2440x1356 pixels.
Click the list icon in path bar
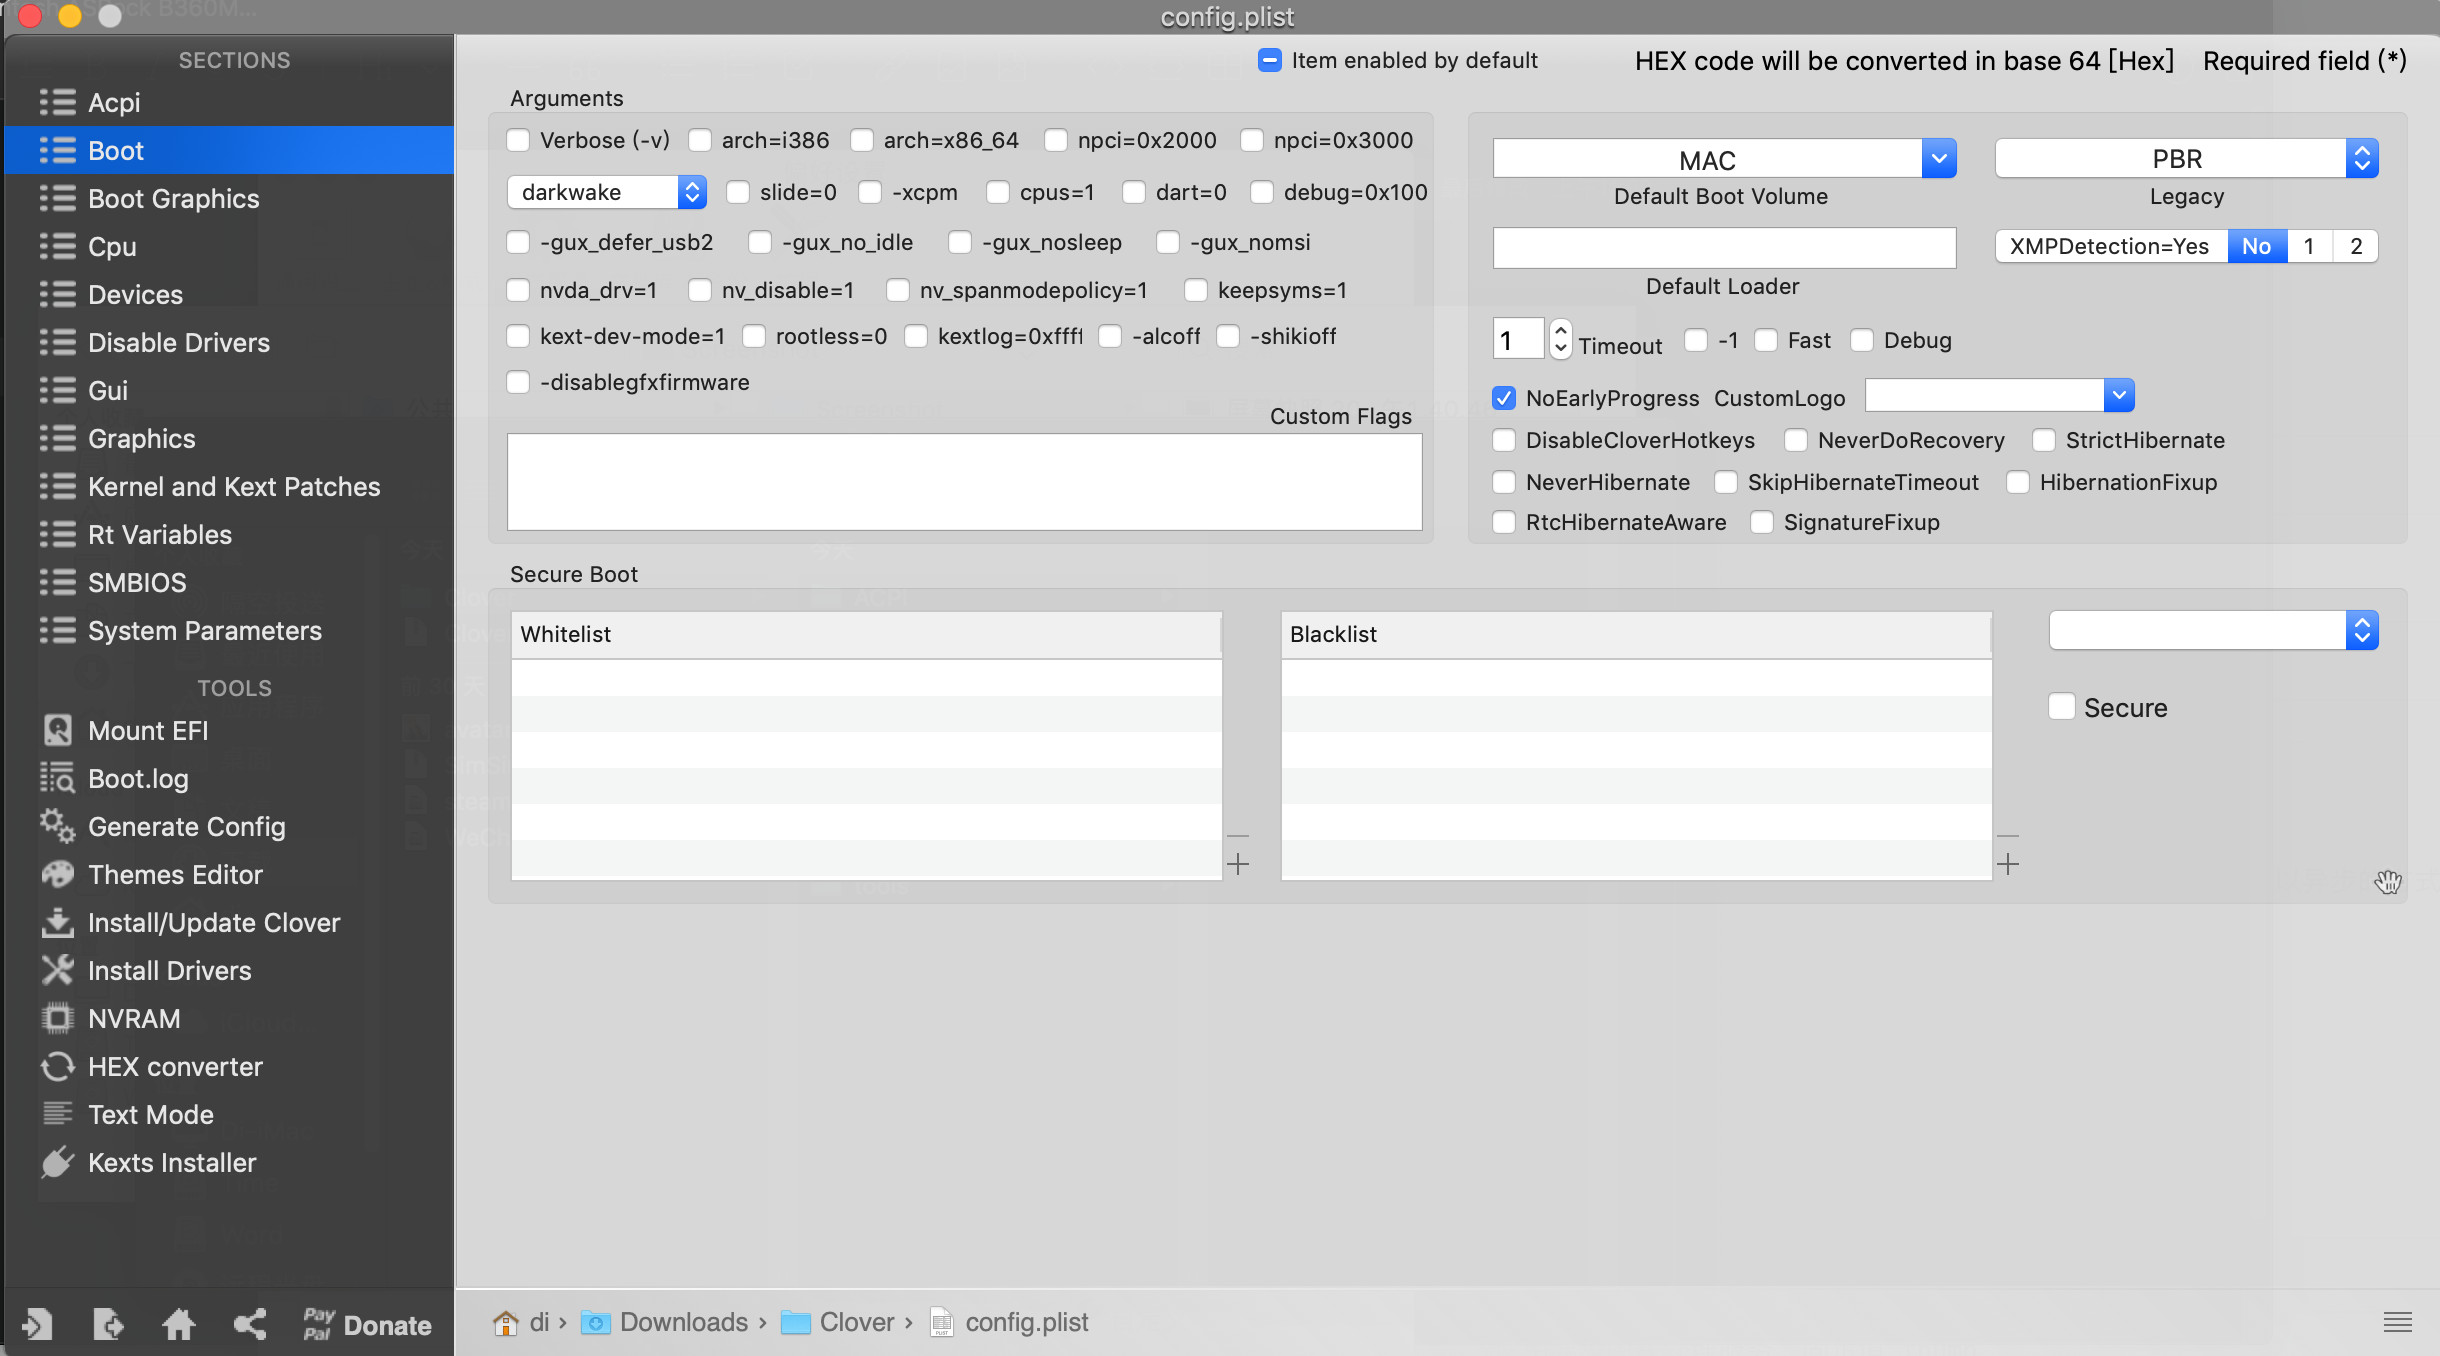[2397, 1322]
